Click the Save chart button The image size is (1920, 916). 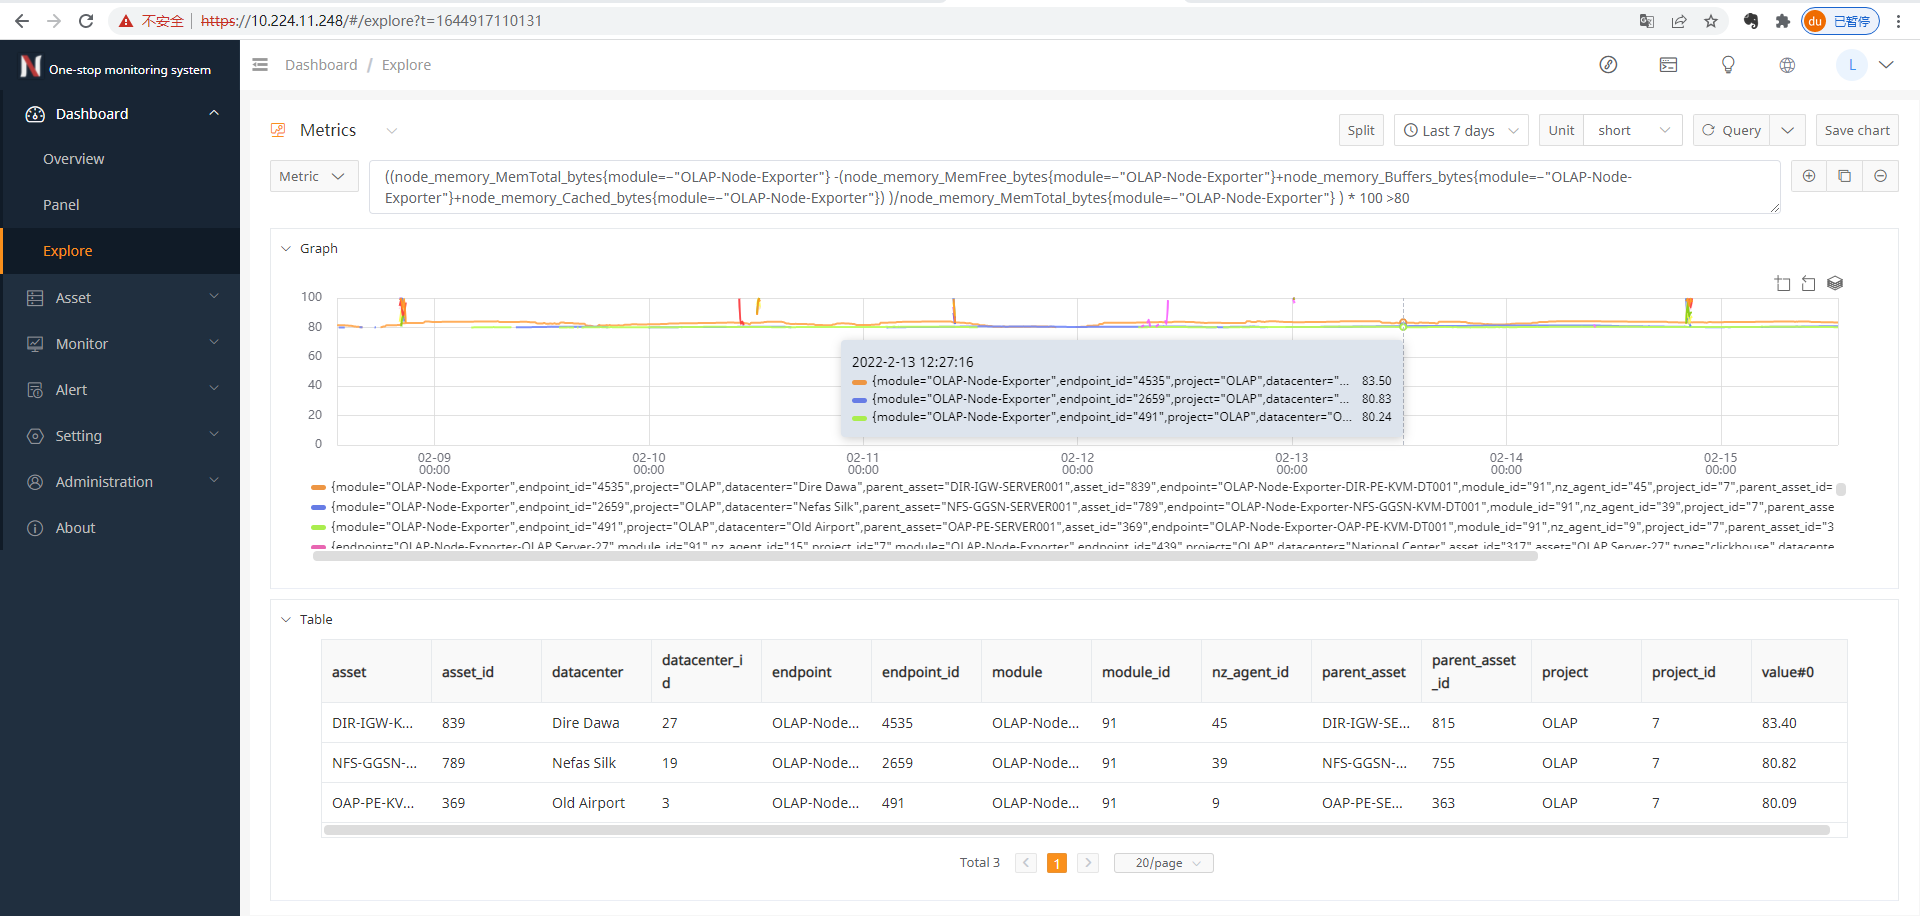pyautogui.click(x=1856, y=130)
